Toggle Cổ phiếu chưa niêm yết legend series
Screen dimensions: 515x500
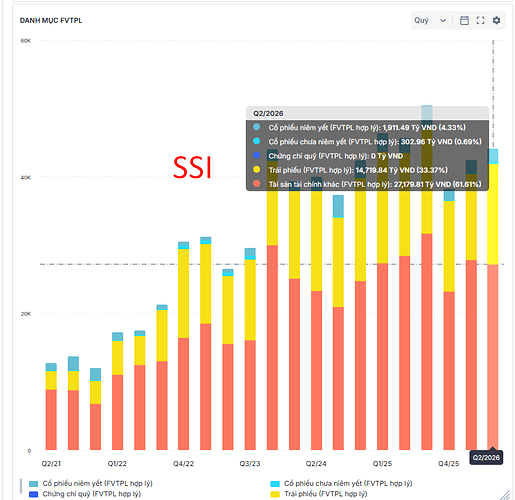tap(341, 483)
